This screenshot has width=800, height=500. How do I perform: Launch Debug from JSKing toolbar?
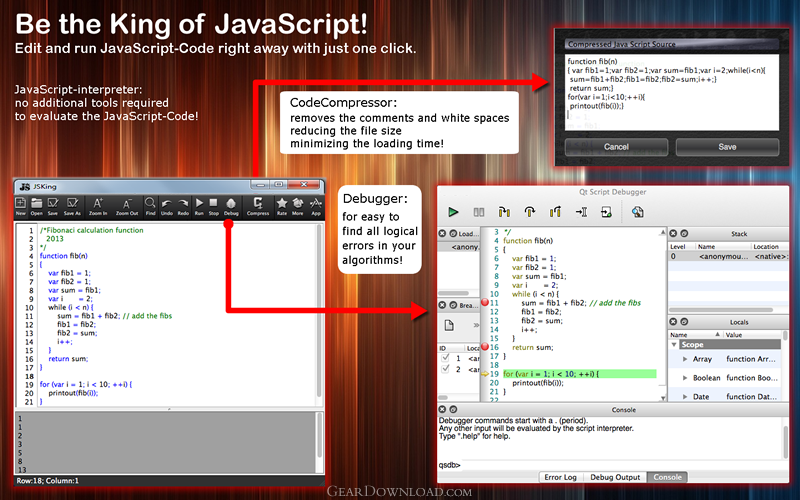[x=231, y=206]
